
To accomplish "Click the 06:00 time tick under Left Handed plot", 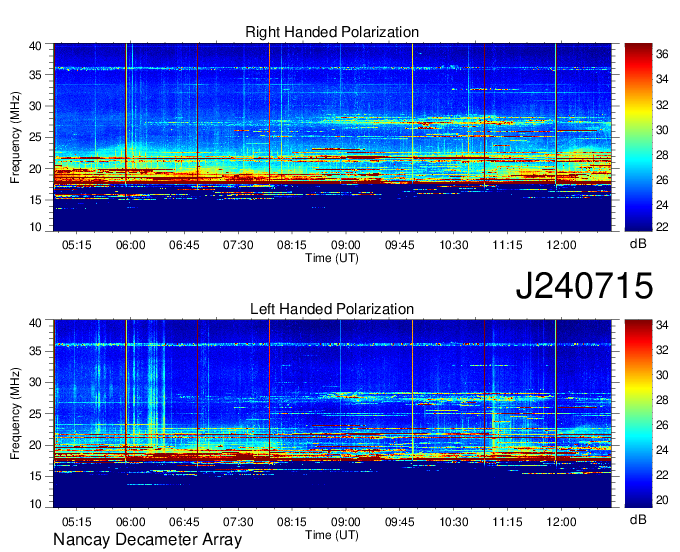I will (x=131, y=522).
